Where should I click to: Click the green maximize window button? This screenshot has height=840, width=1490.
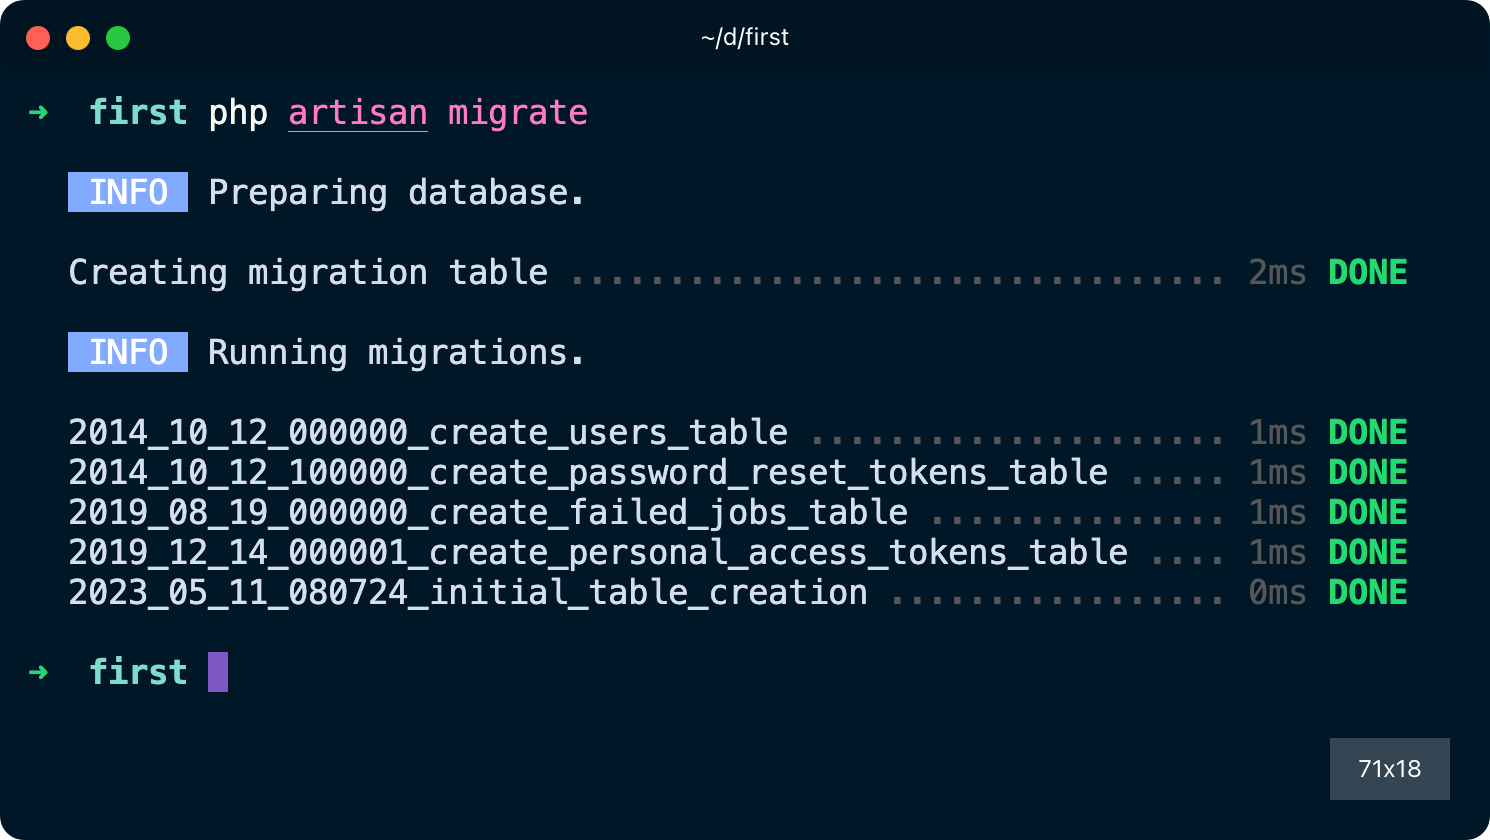tap(118, 38)
